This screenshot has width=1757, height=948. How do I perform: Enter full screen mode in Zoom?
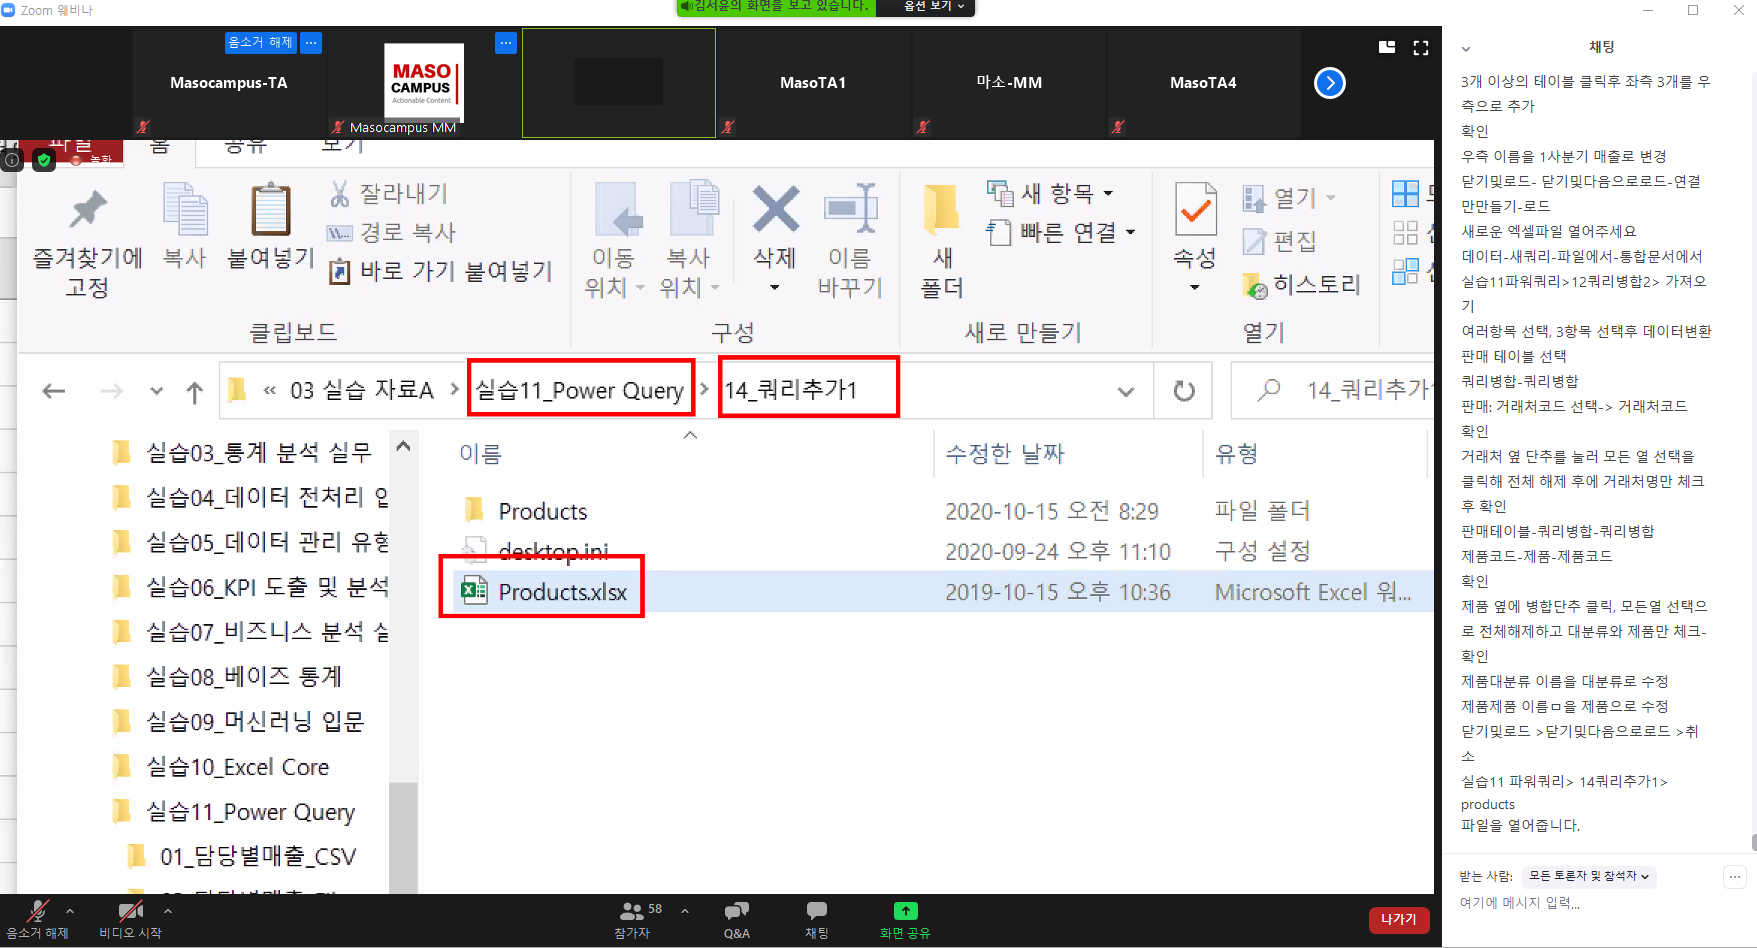[x=1420, y=48]
